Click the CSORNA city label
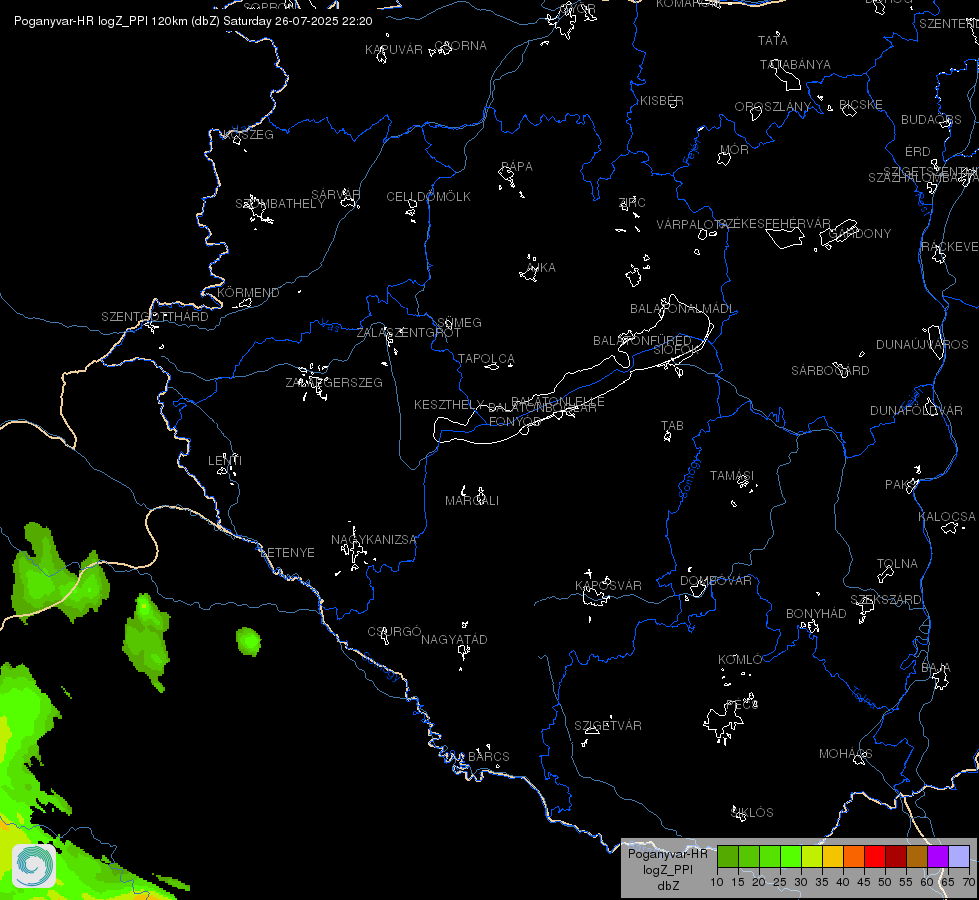The image size is (979, 900). point(460,46)
